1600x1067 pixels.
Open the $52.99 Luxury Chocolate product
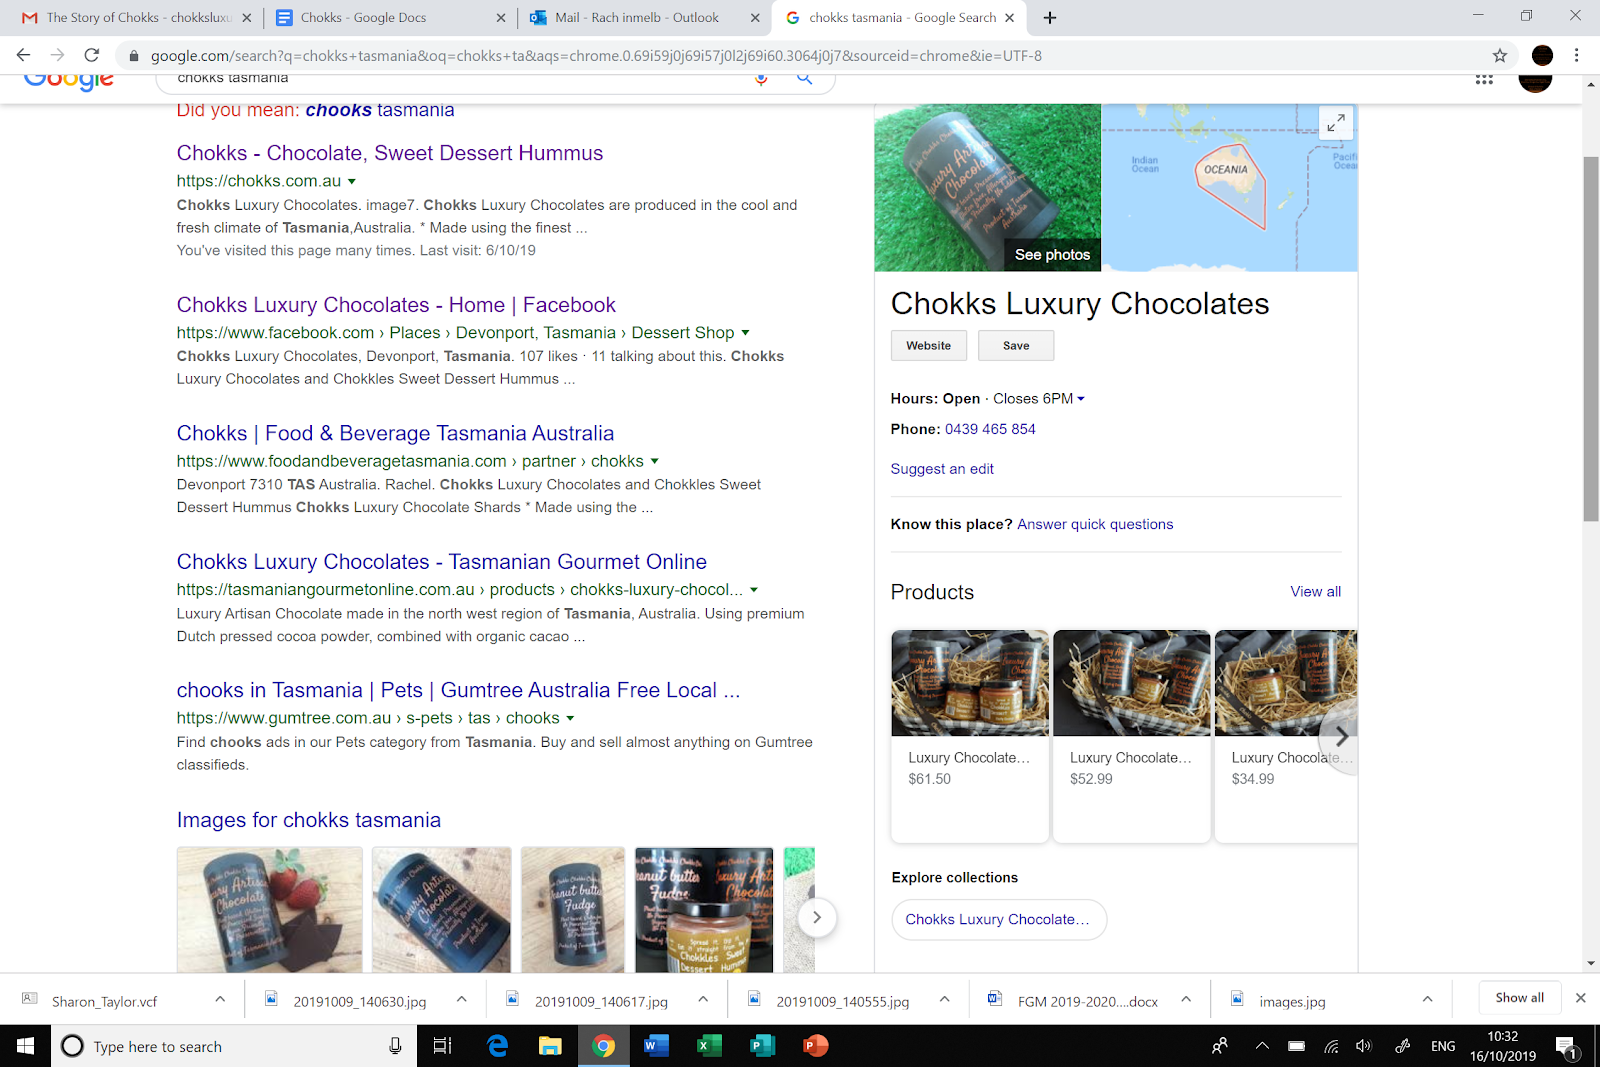(1132, 736)
